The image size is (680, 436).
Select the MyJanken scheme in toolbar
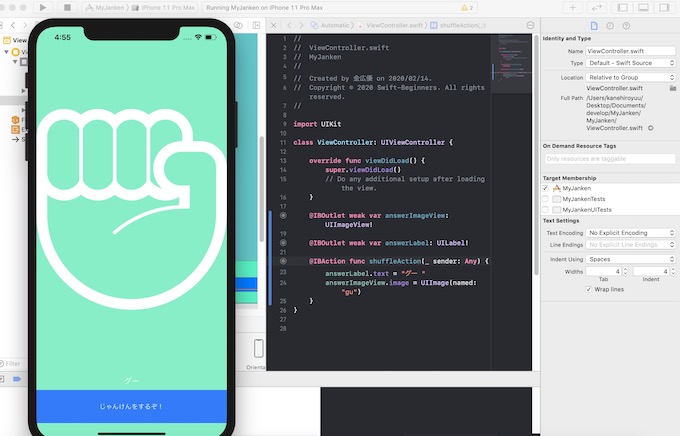pyautogui.click(x=106, y=7)
